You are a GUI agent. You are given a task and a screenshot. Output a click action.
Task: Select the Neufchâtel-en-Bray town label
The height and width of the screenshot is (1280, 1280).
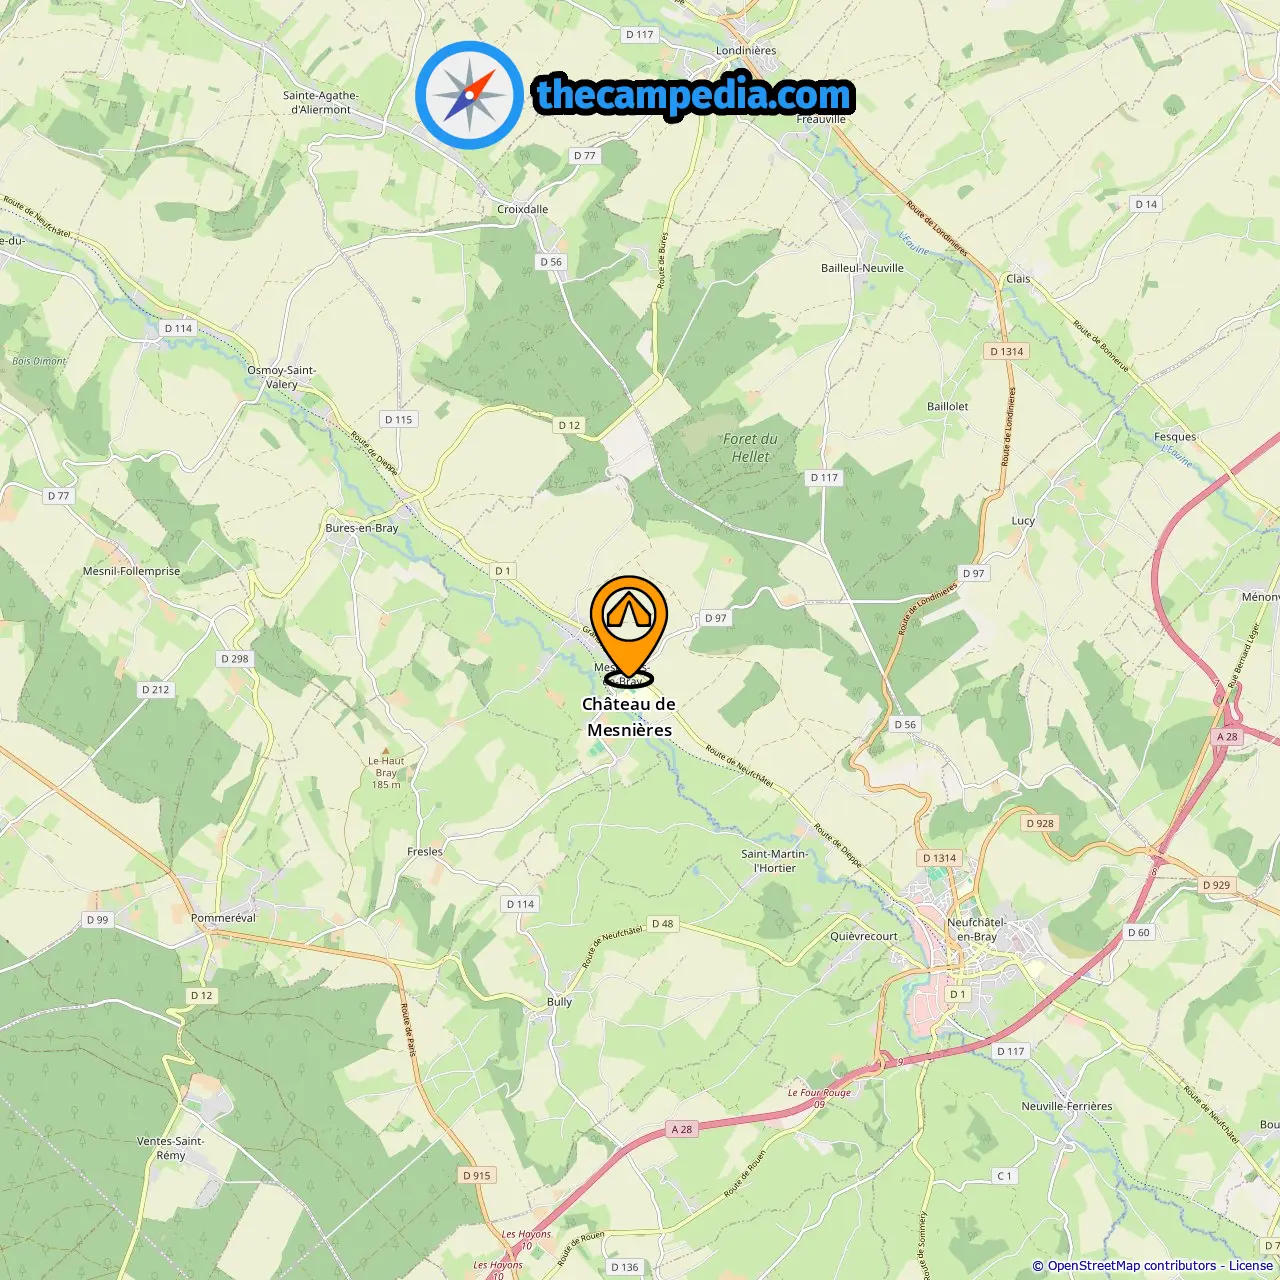[976, 930]
